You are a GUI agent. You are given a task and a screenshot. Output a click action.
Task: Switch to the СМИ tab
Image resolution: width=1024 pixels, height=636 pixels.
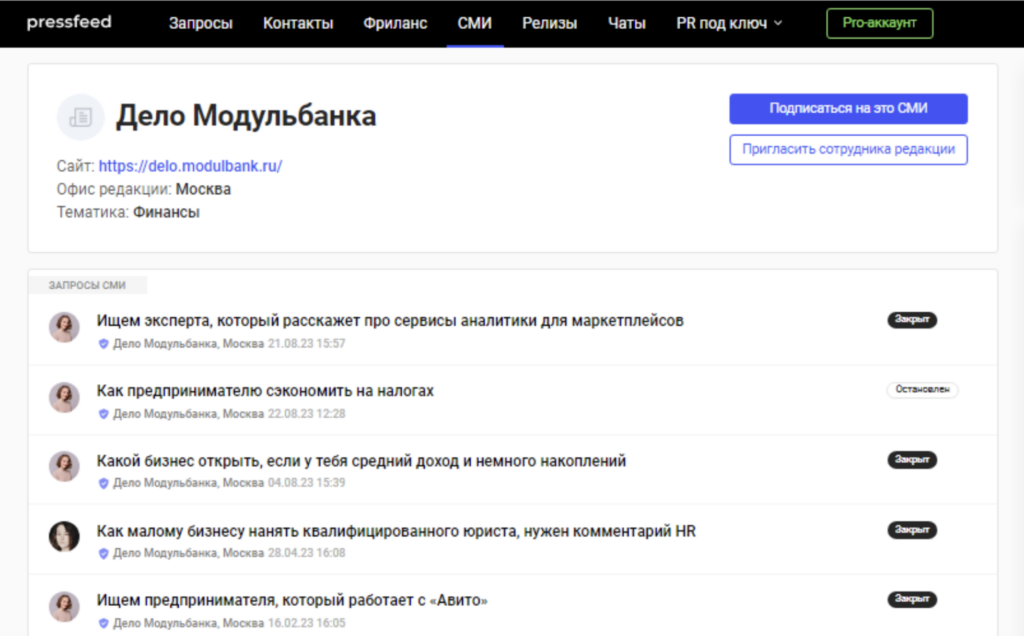[474, 23]
